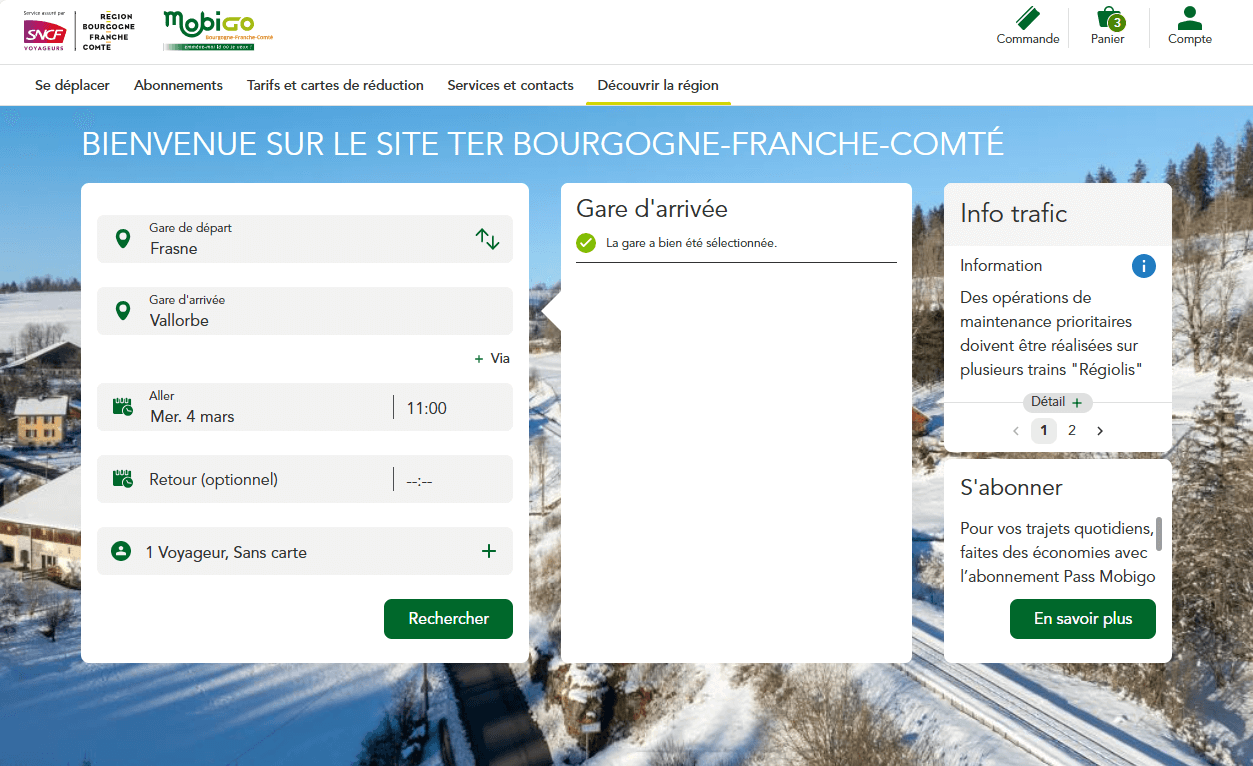
Task: Click the blue information icon
Action: 1143,266
